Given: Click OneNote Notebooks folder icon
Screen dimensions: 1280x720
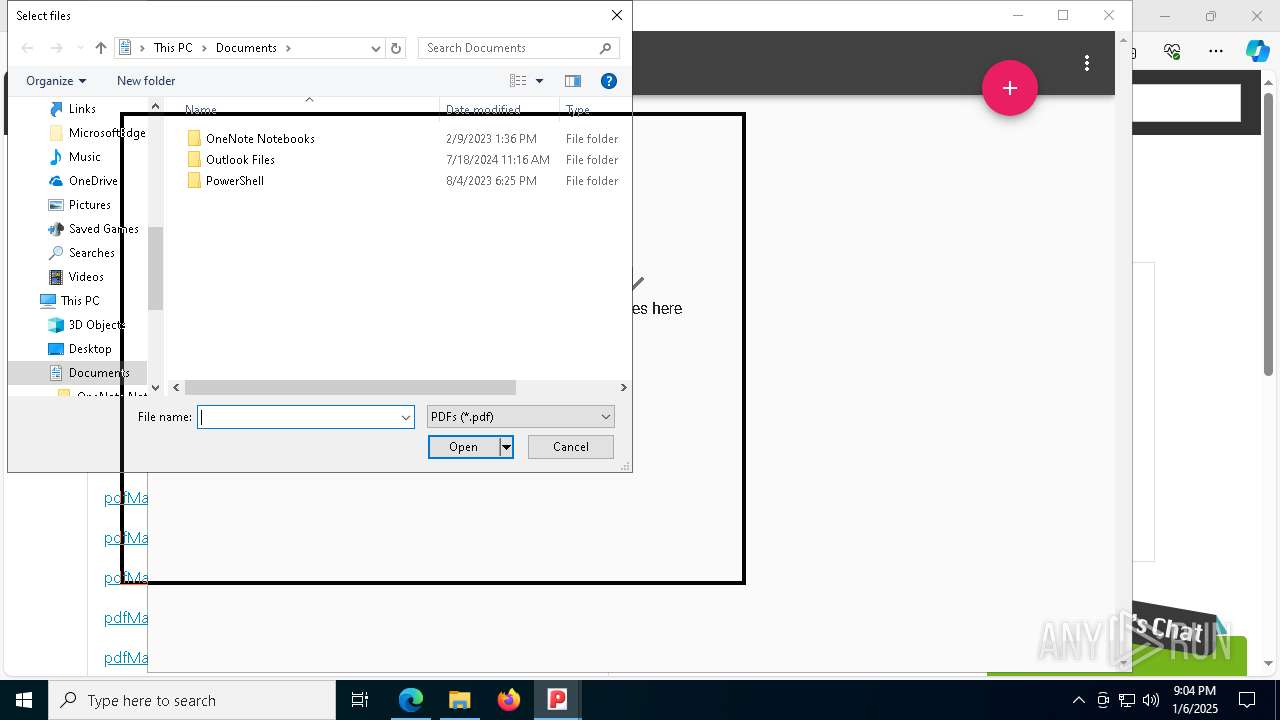Looking at the screenshot, I should pyautogui.click(x=195, y=139).
